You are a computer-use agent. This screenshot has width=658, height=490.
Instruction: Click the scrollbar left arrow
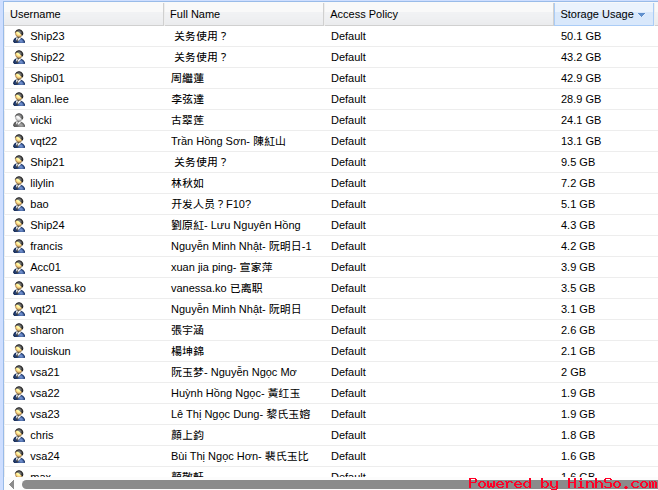[x=11, y=485]
